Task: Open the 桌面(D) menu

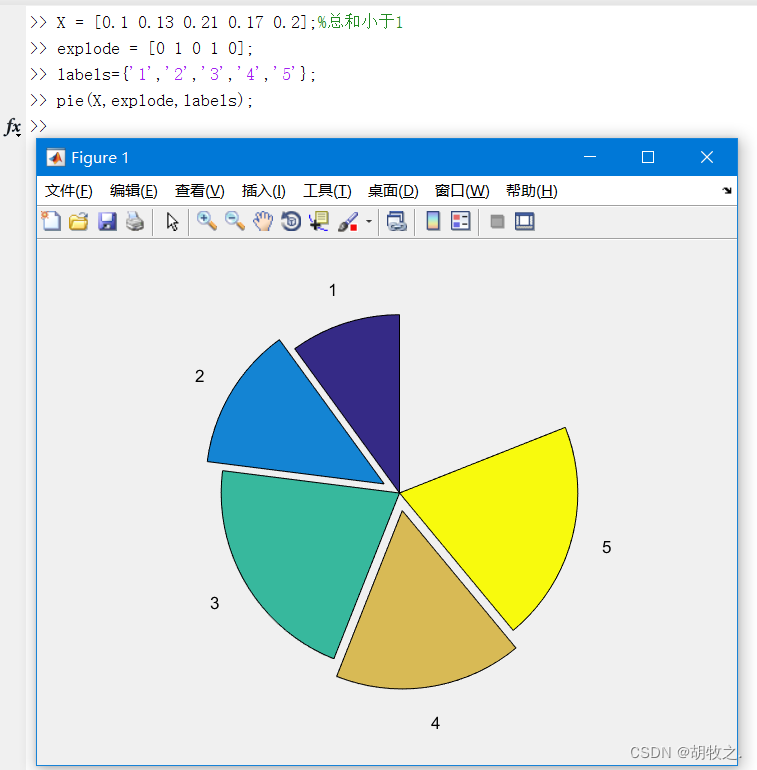Action: point(393,191)
